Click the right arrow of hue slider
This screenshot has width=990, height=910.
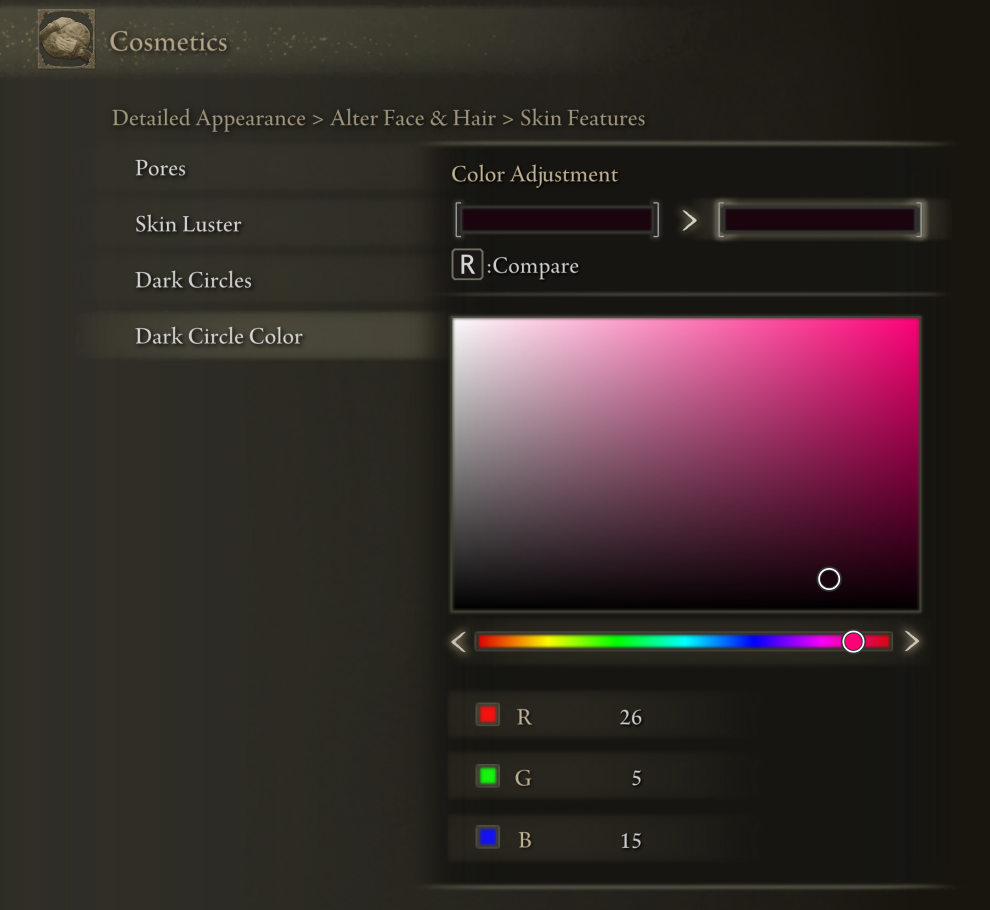[x=912, y=642]
